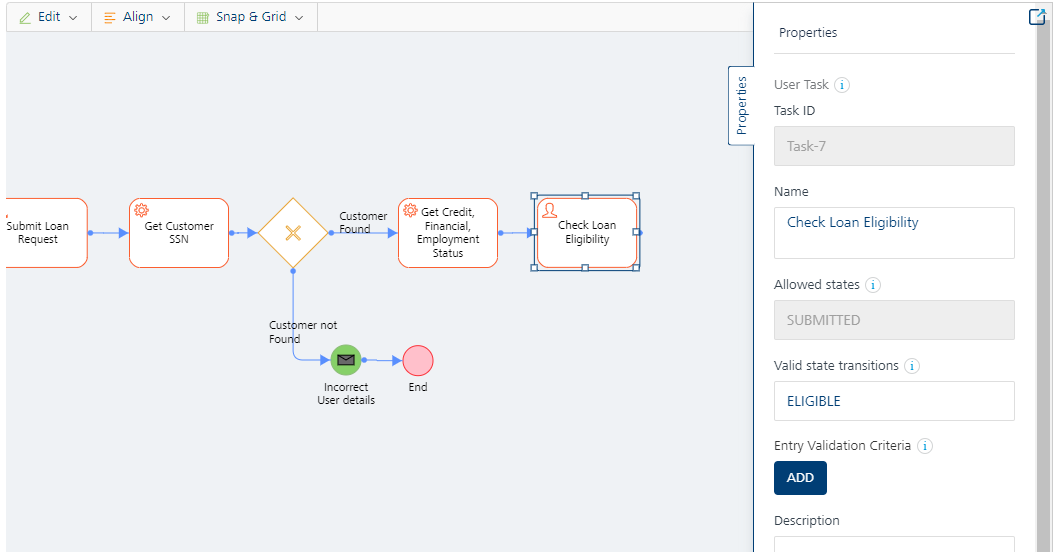This screenshot has height=552, width=1058.
Task: Click the Valid state transitions ELIGIBLE field
Action: 894,401
